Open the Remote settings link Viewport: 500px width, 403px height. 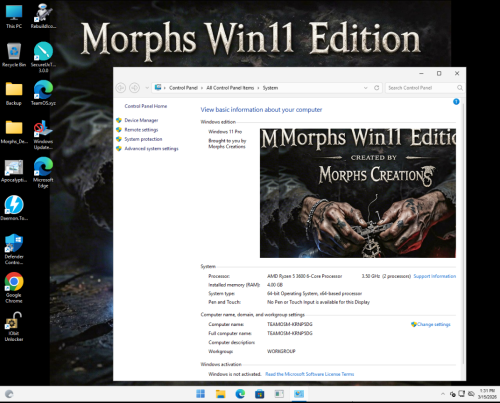141,130
